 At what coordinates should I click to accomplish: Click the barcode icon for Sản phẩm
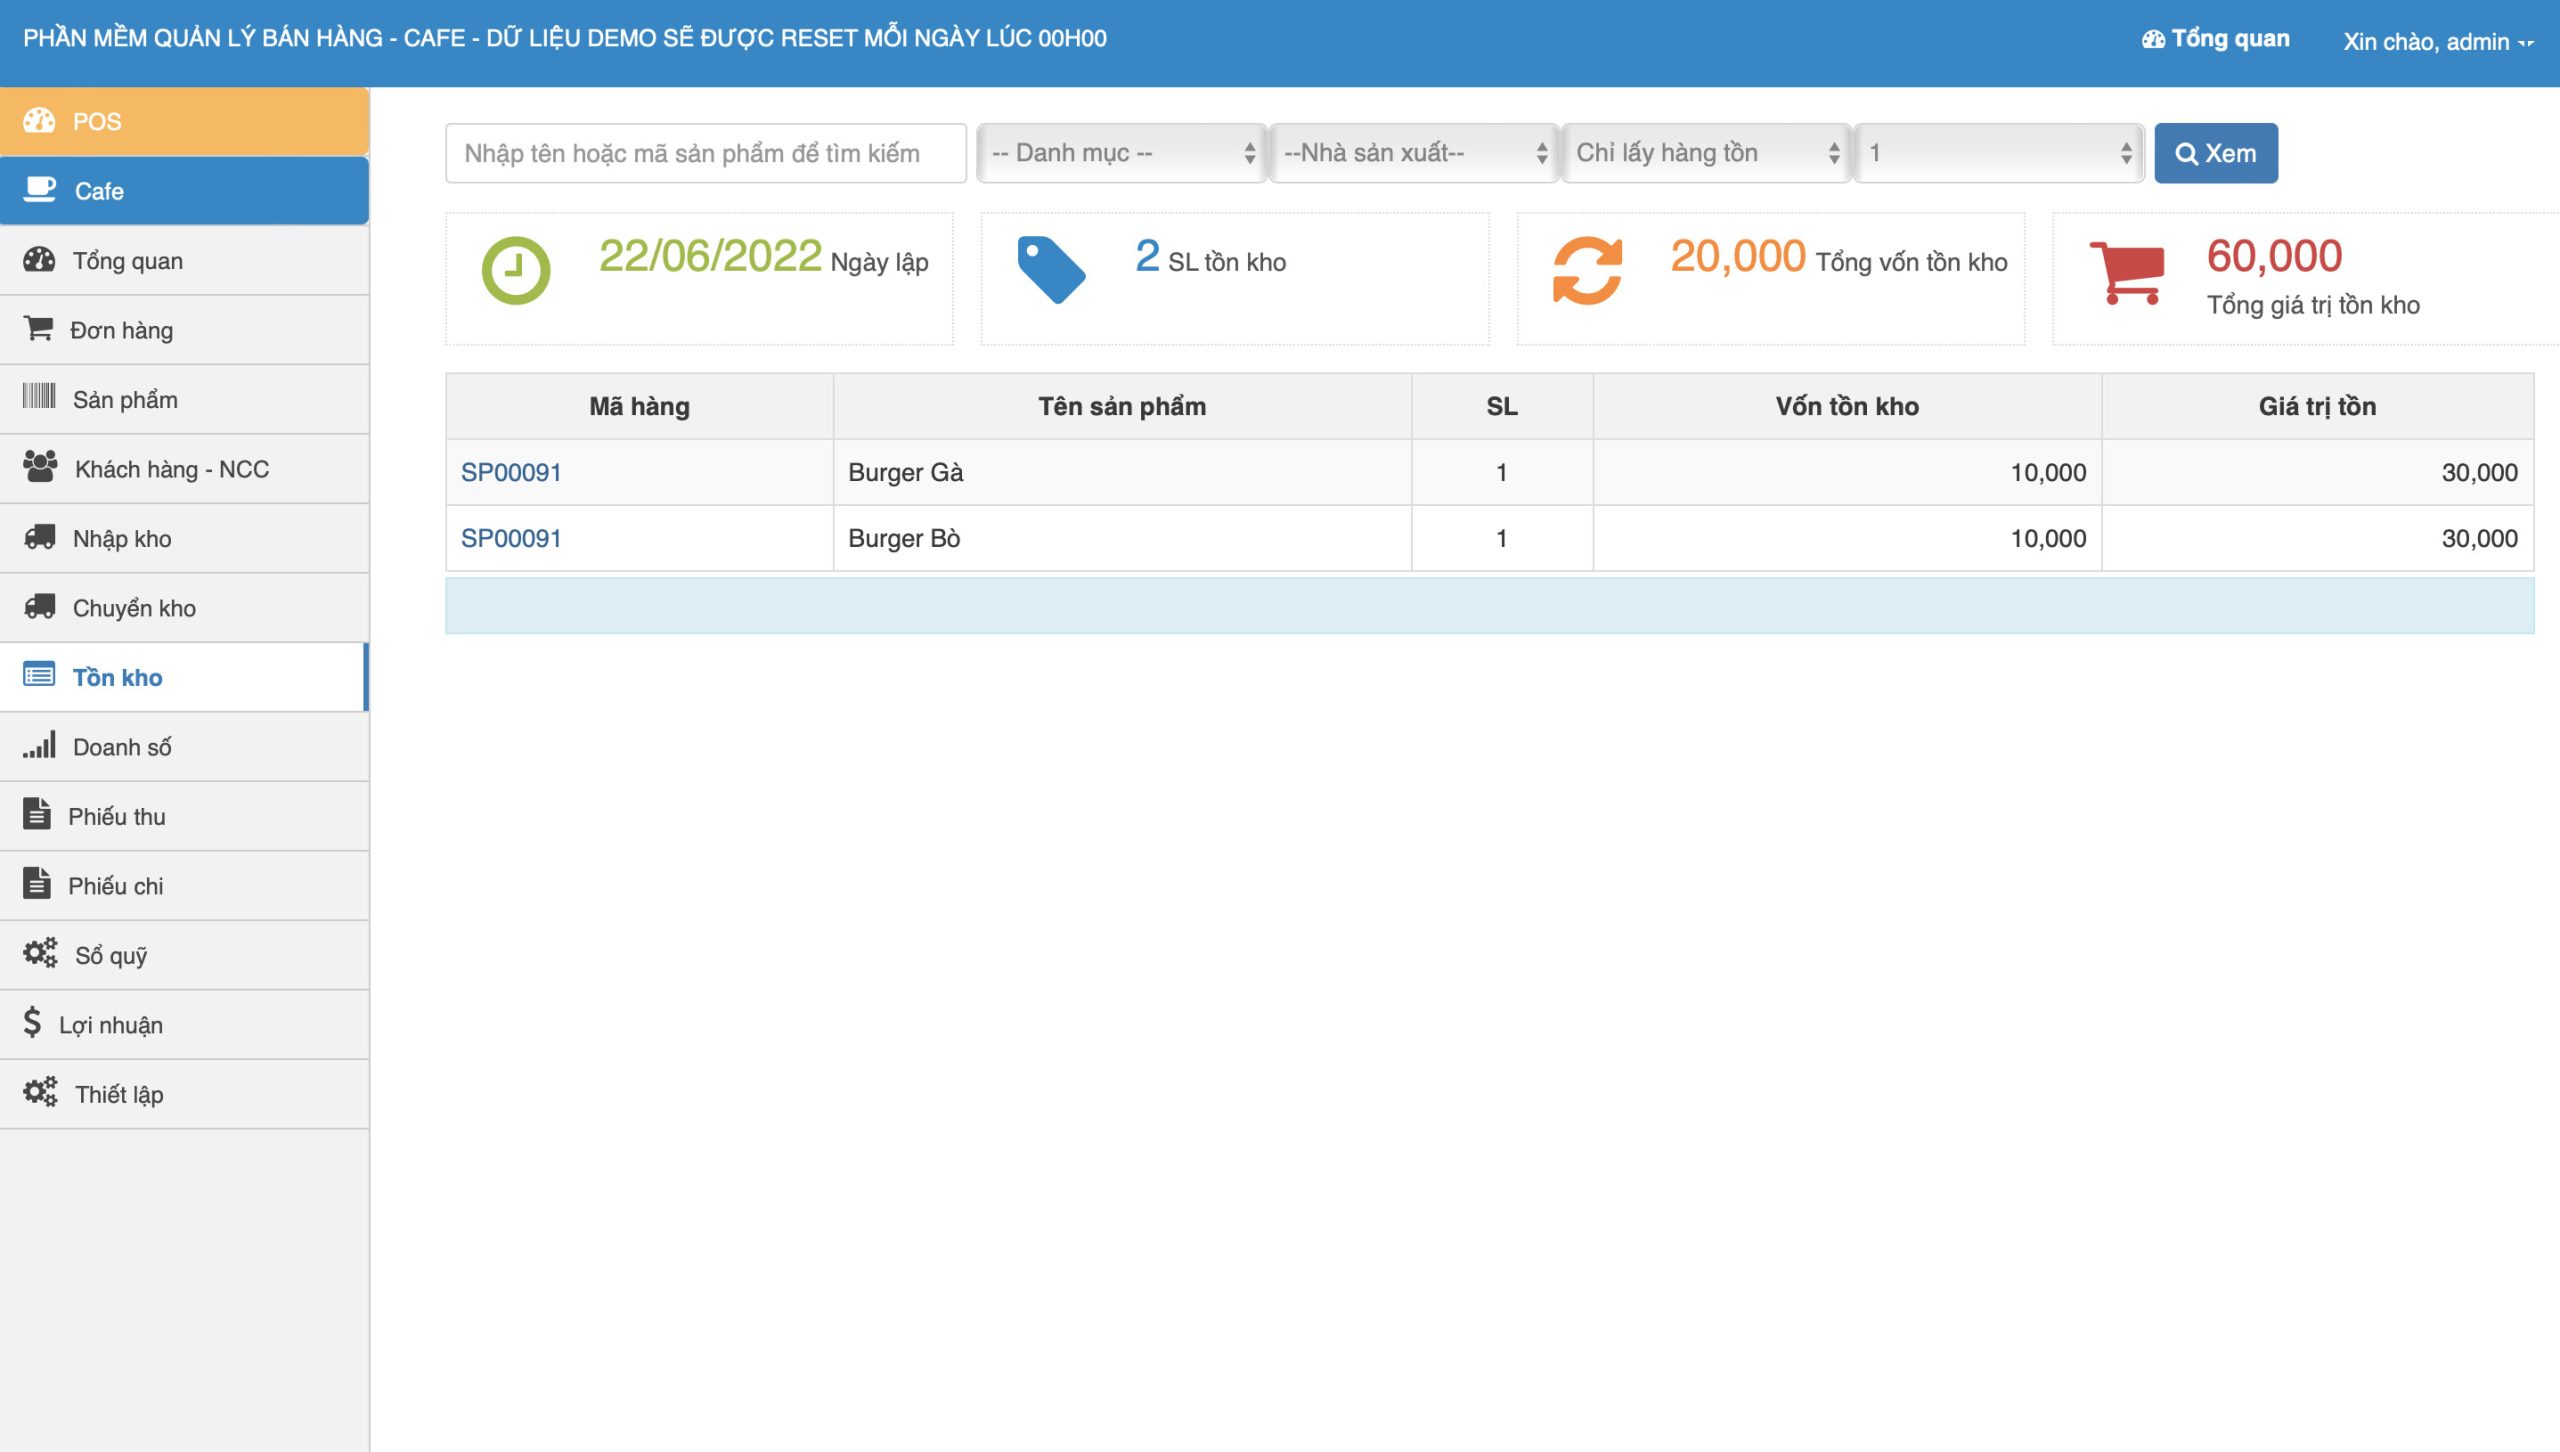point(39,397)
